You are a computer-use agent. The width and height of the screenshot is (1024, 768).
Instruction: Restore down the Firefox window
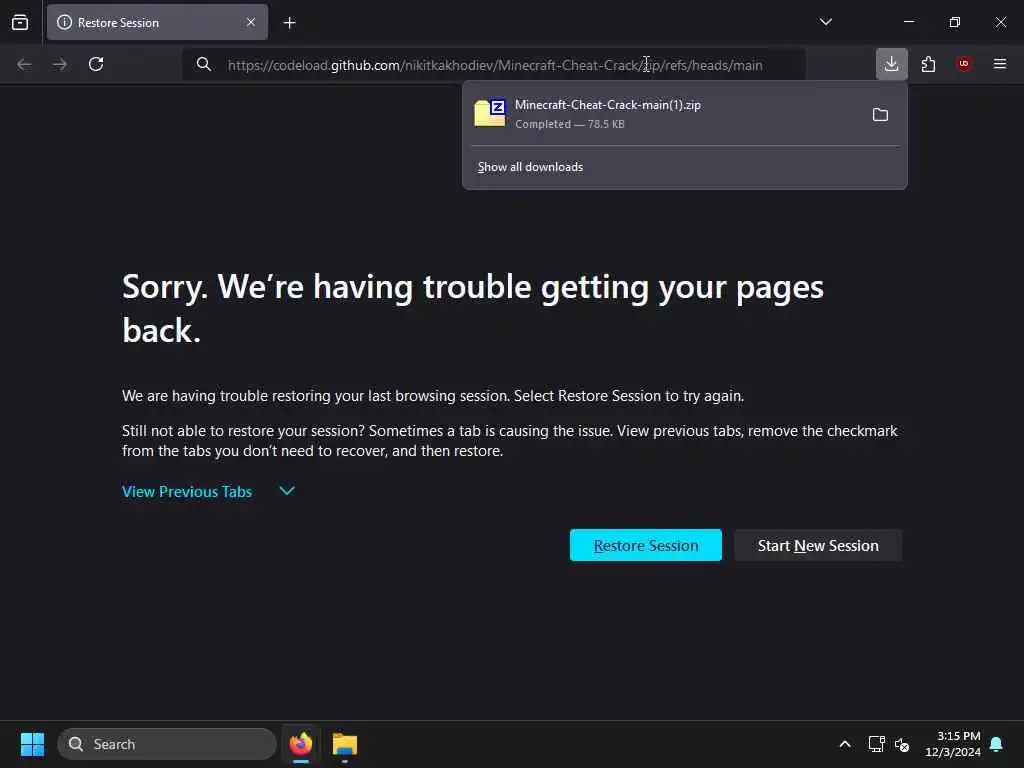[955, 22]
